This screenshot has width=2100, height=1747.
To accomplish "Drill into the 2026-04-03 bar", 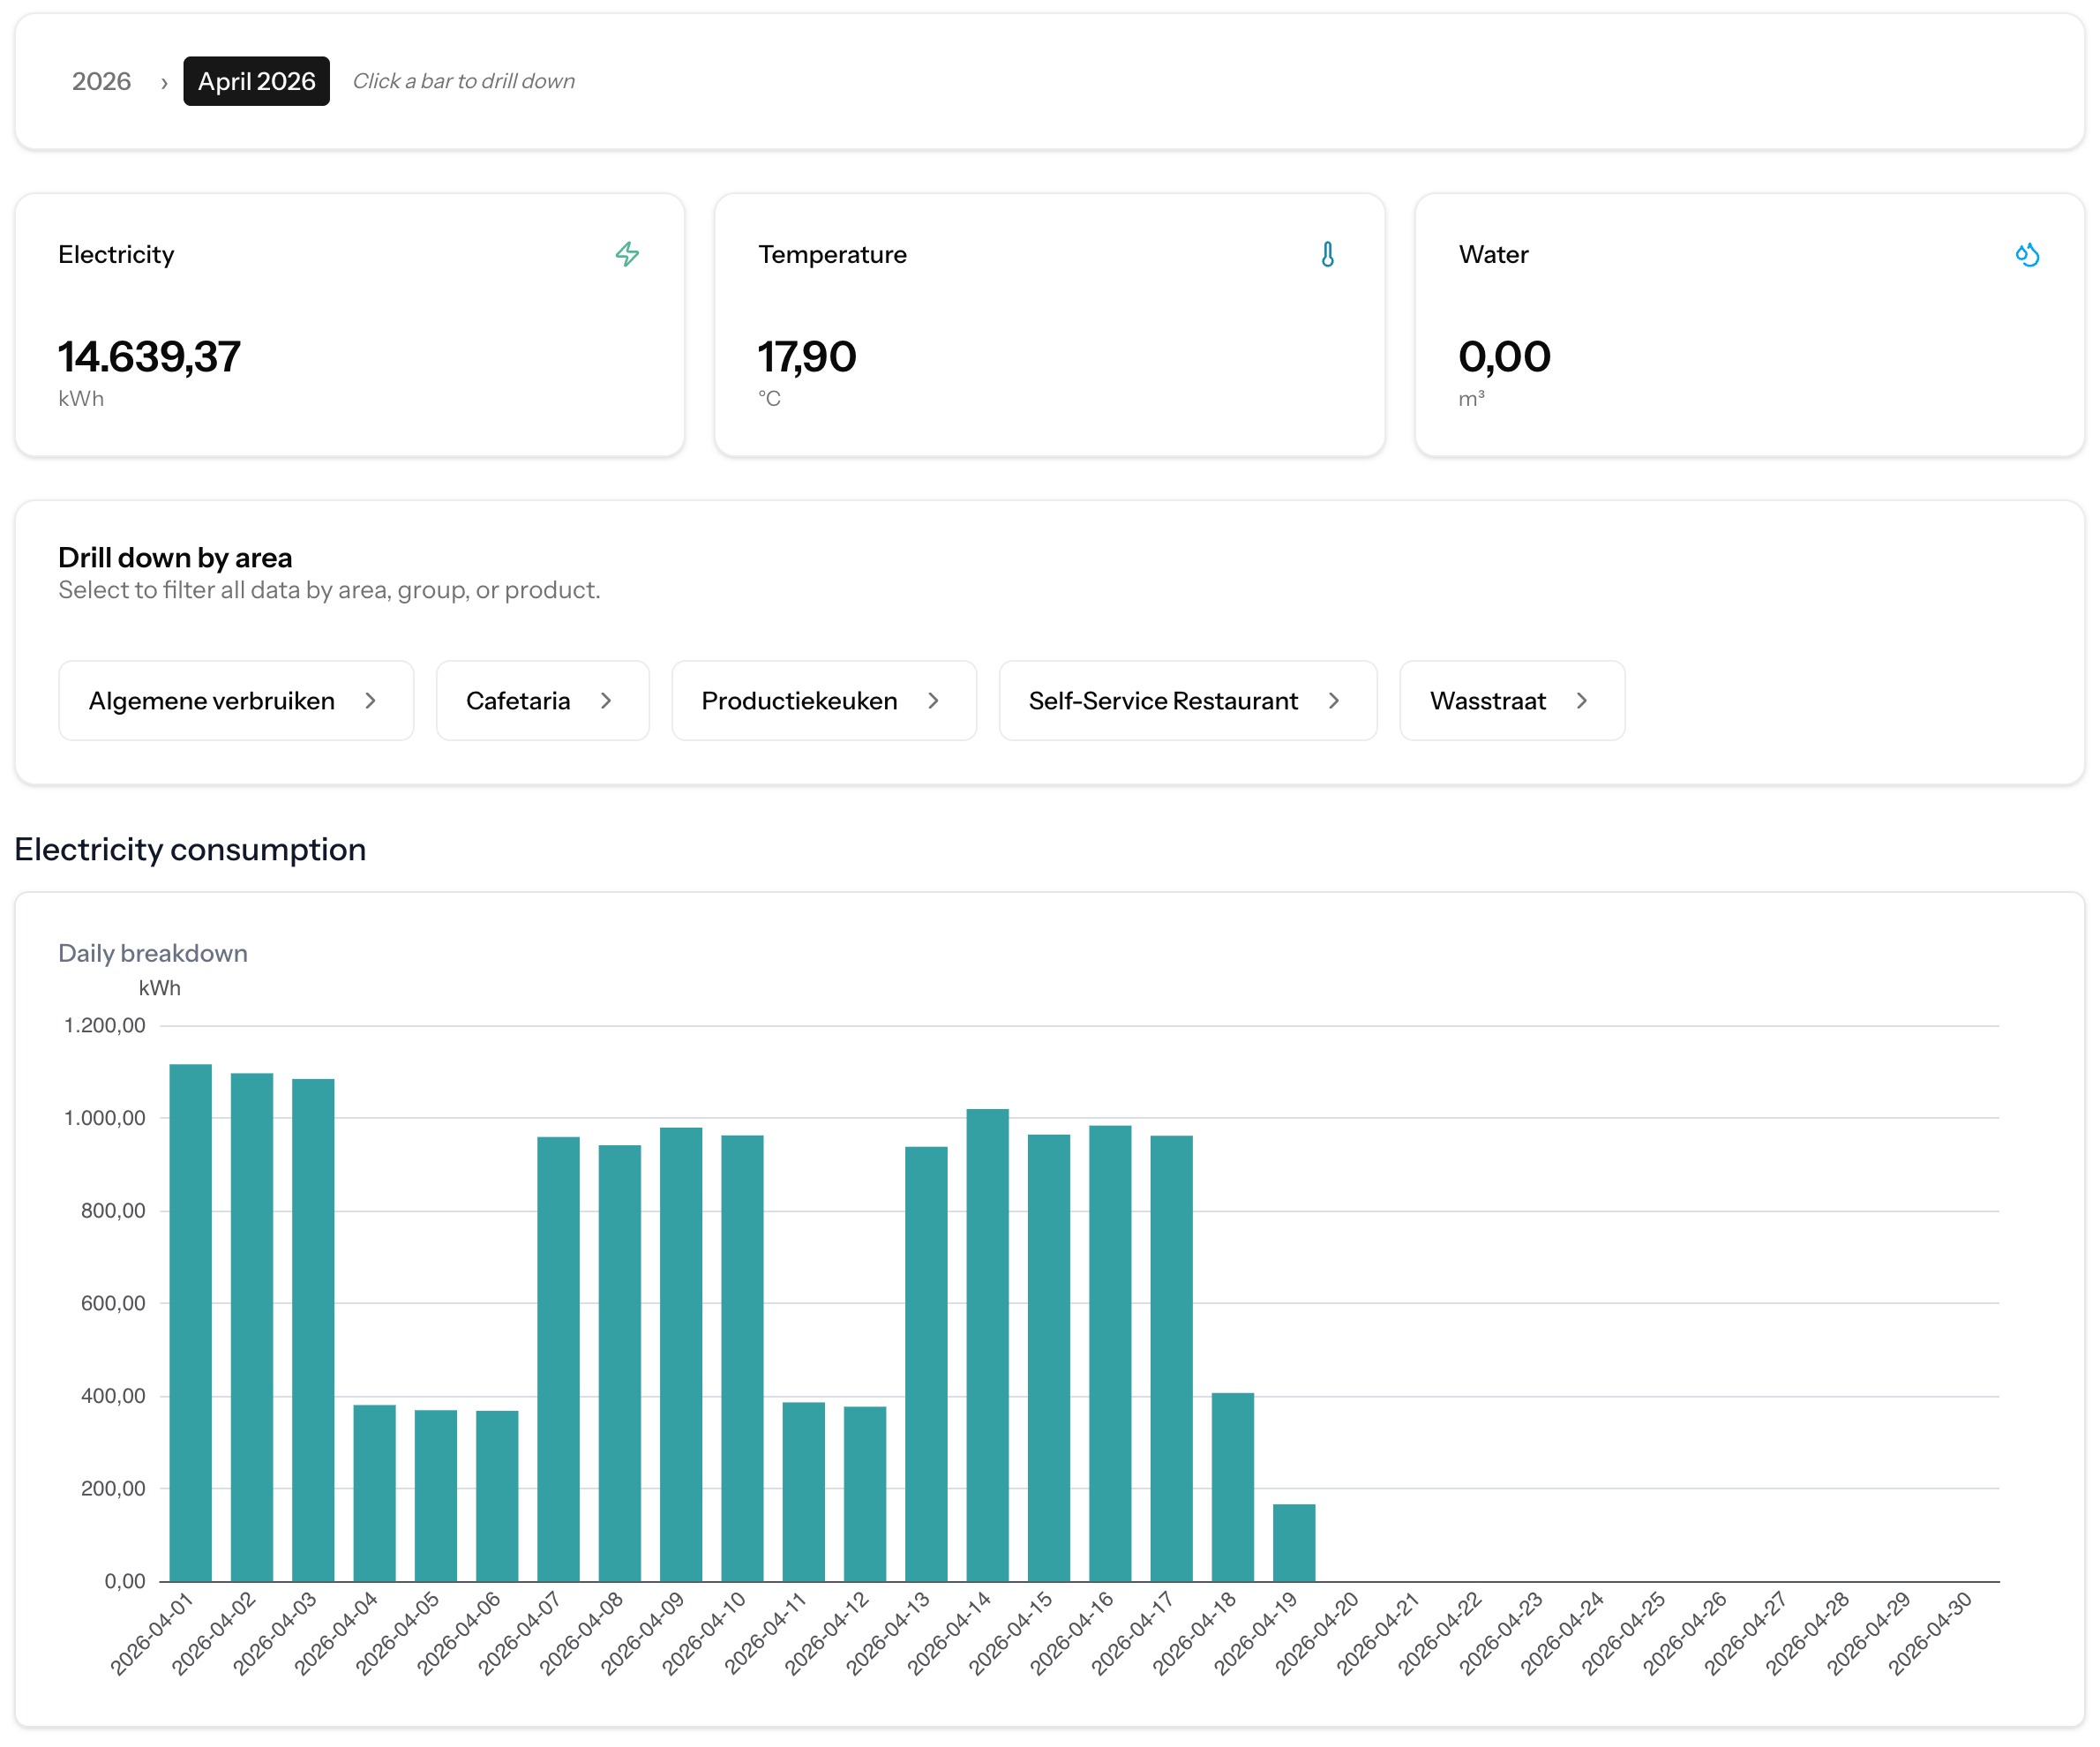I will pyautogui.click(x=313, y=1330).
